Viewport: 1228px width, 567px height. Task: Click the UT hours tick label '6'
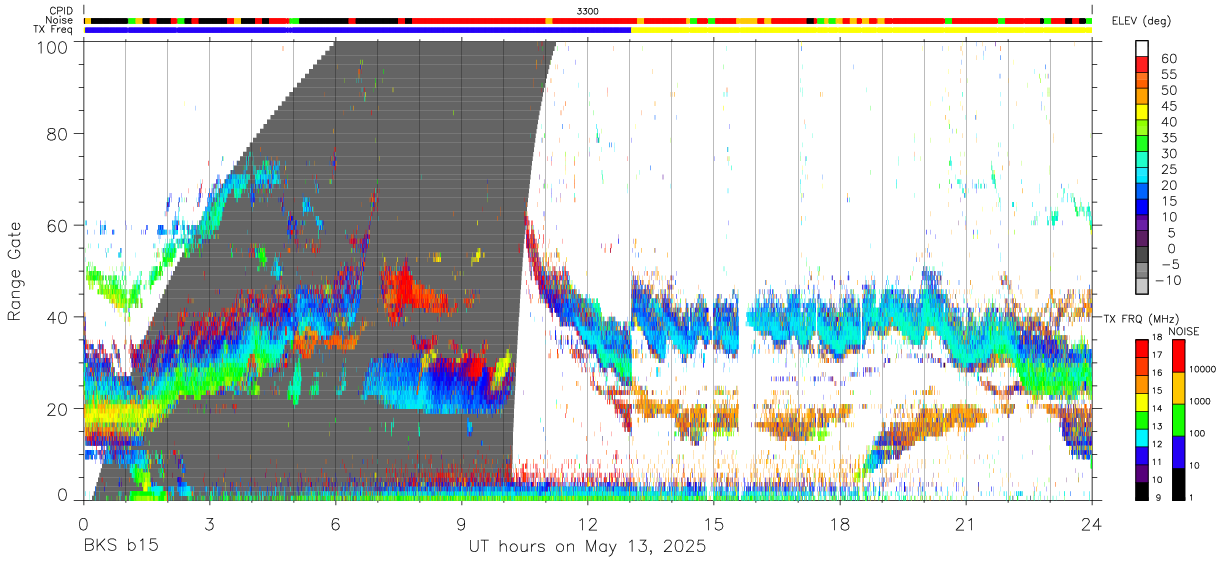coord(336,524)
